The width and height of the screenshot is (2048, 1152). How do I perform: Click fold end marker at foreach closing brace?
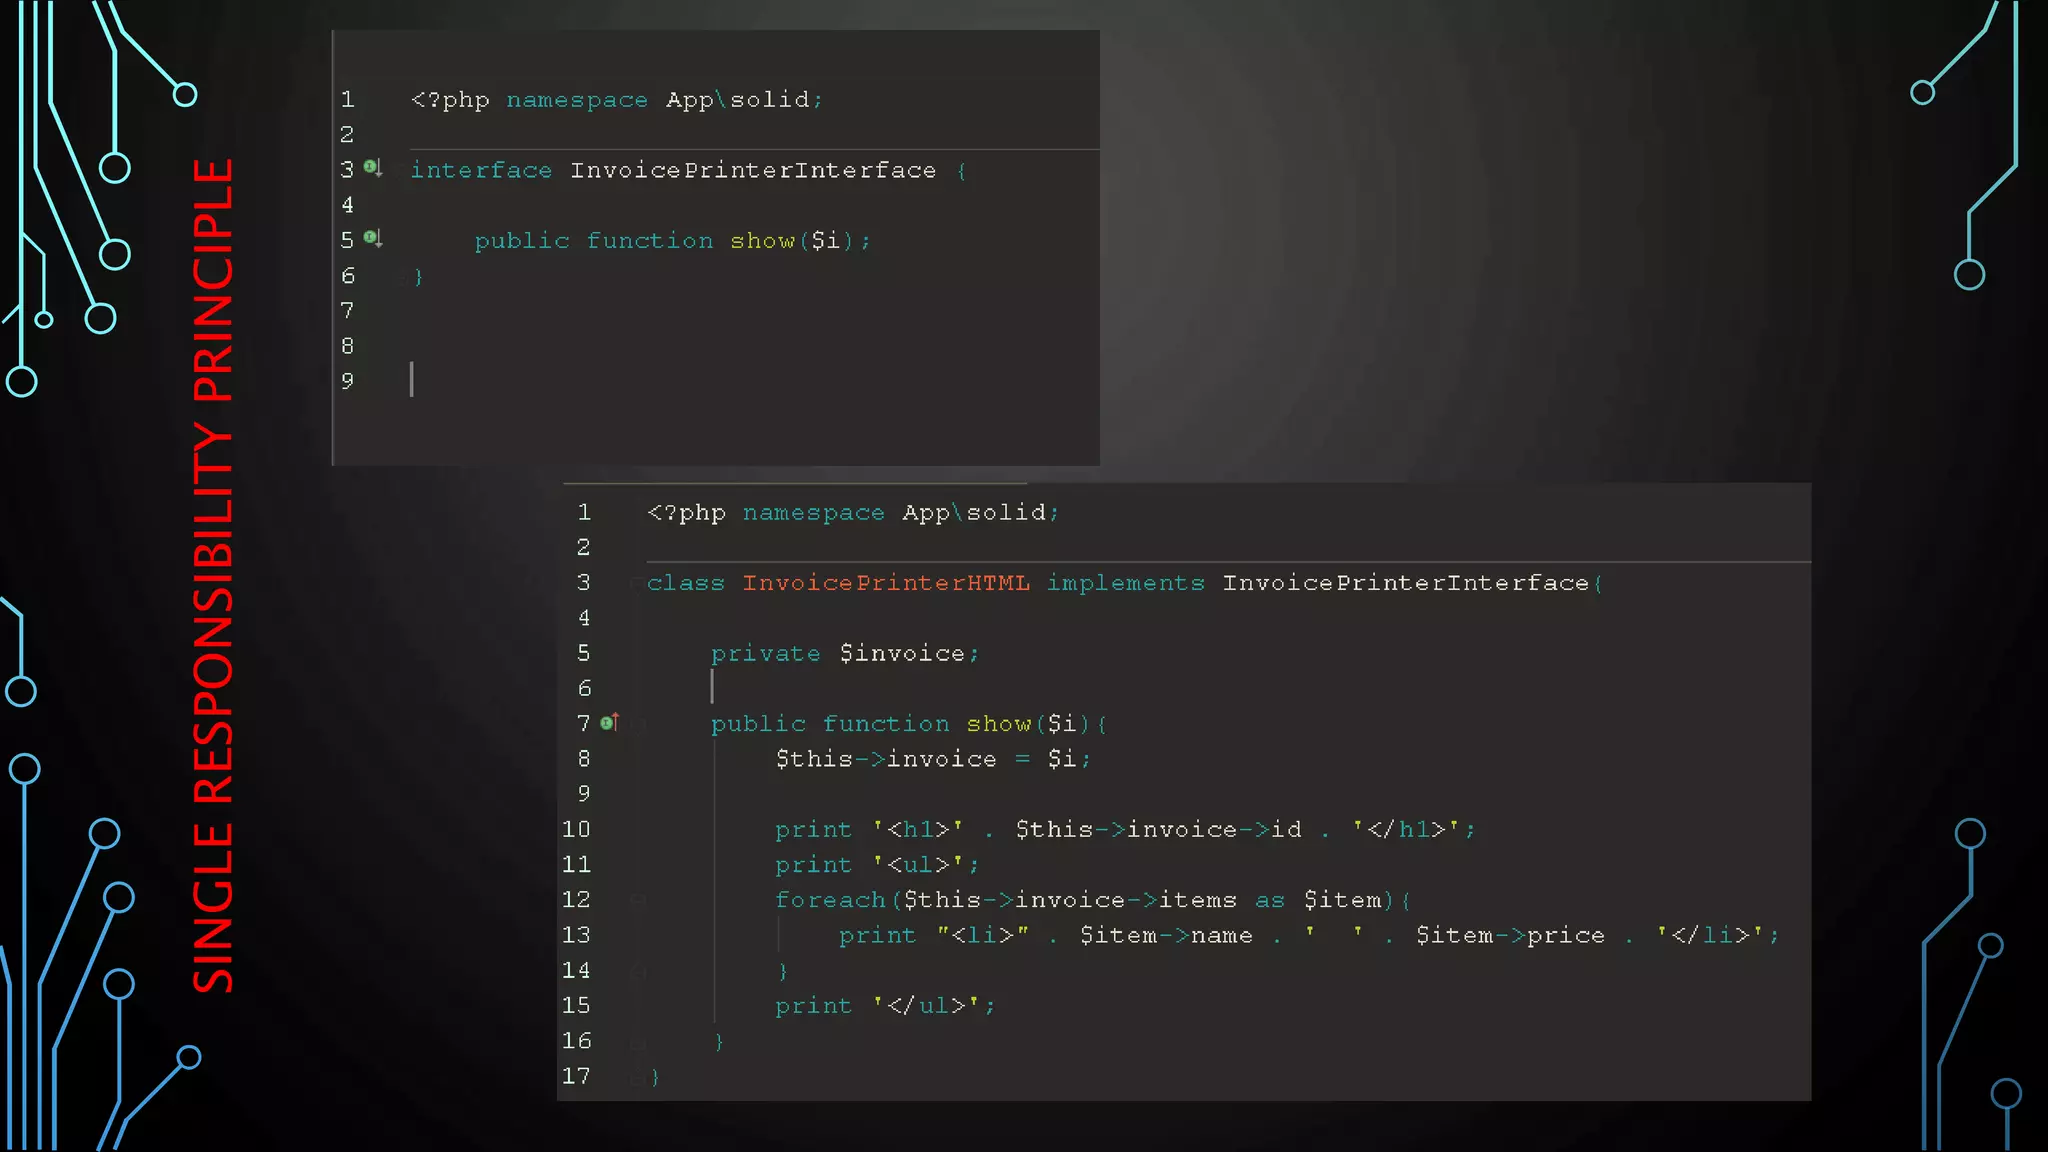pos(638,971)
